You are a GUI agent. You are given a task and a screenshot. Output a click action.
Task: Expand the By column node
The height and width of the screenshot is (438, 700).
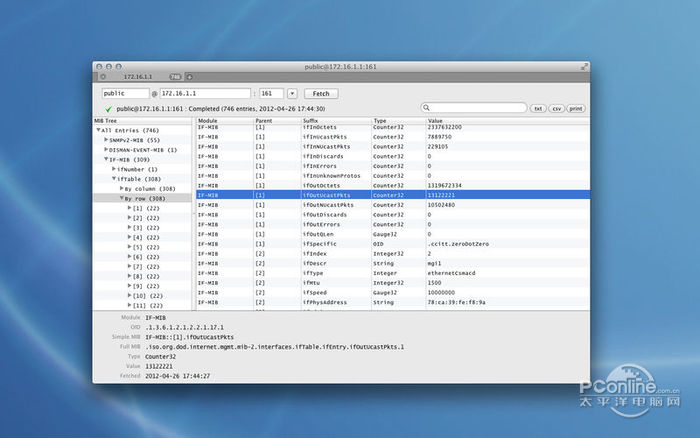click(122, 188)
